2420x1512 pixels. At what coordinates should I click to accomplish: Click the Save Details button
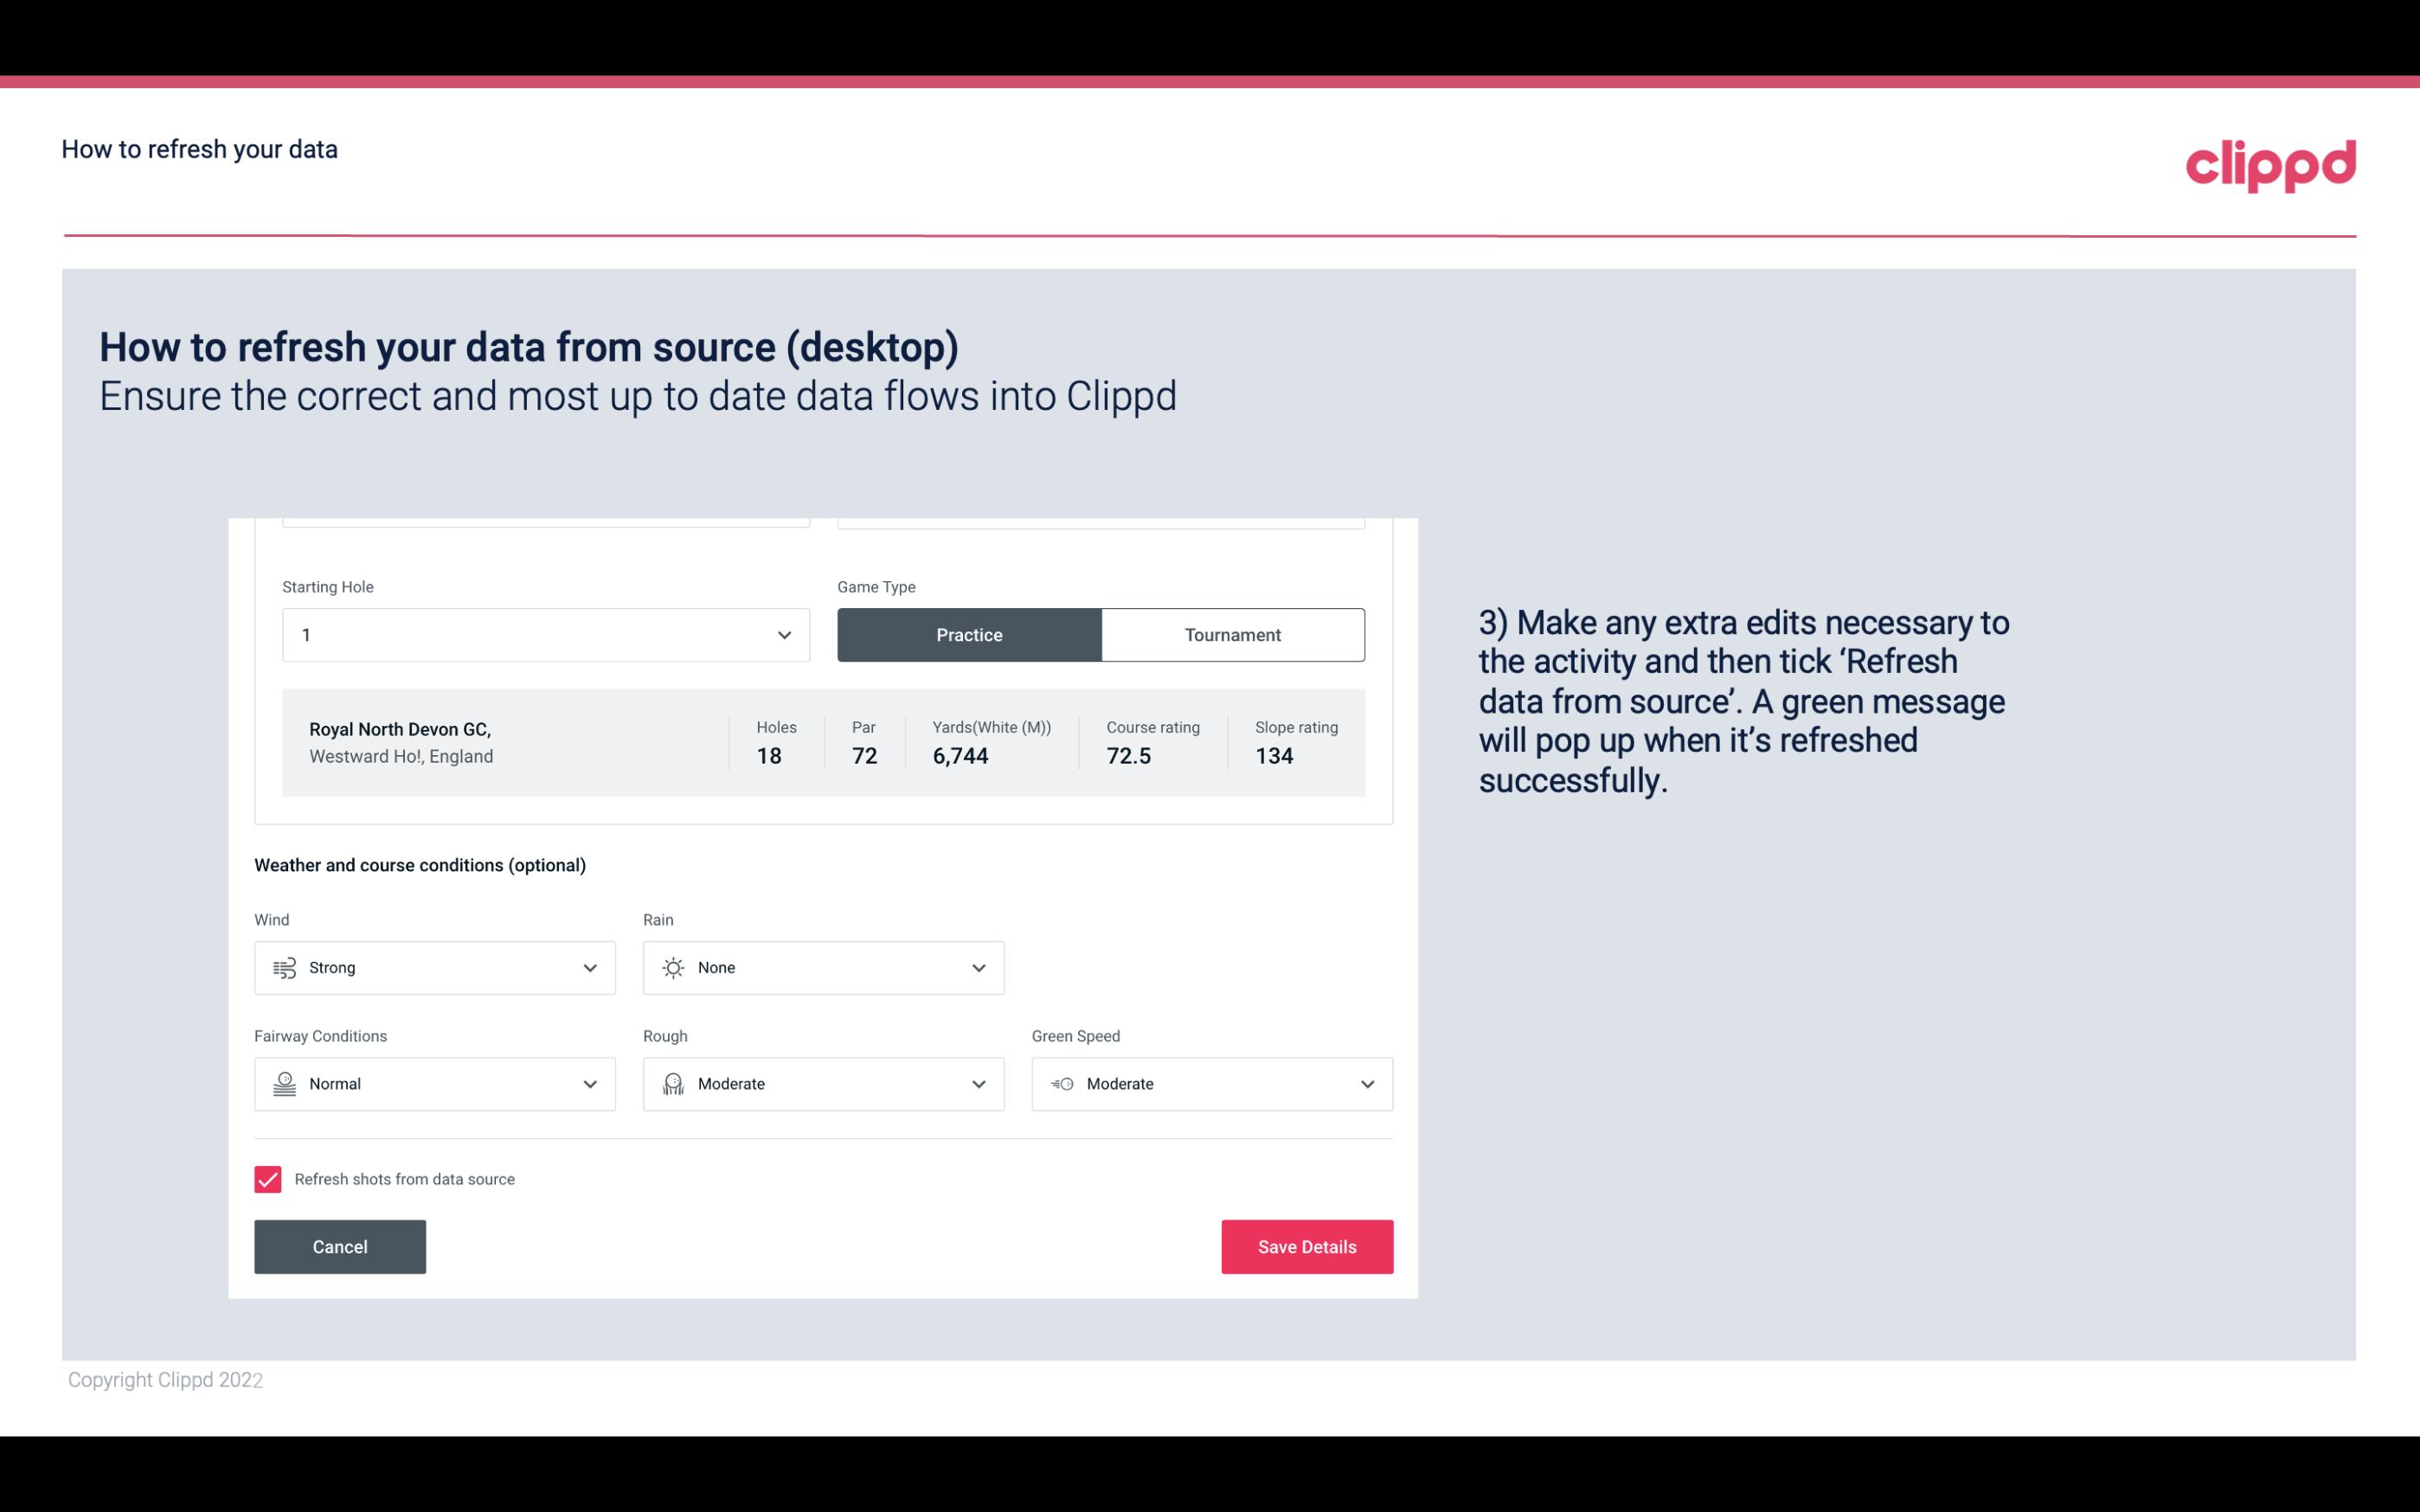1306,1246
